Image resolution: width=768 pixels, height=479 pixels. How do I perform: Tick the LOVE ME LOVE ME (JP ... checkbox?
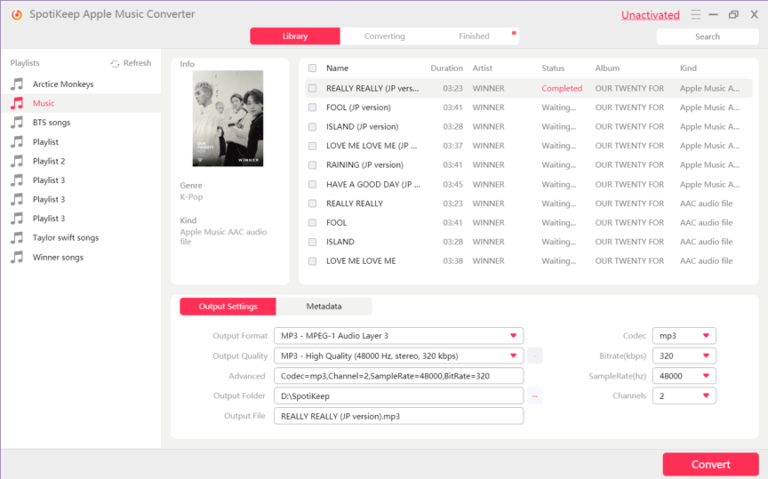tap(312, 145)
